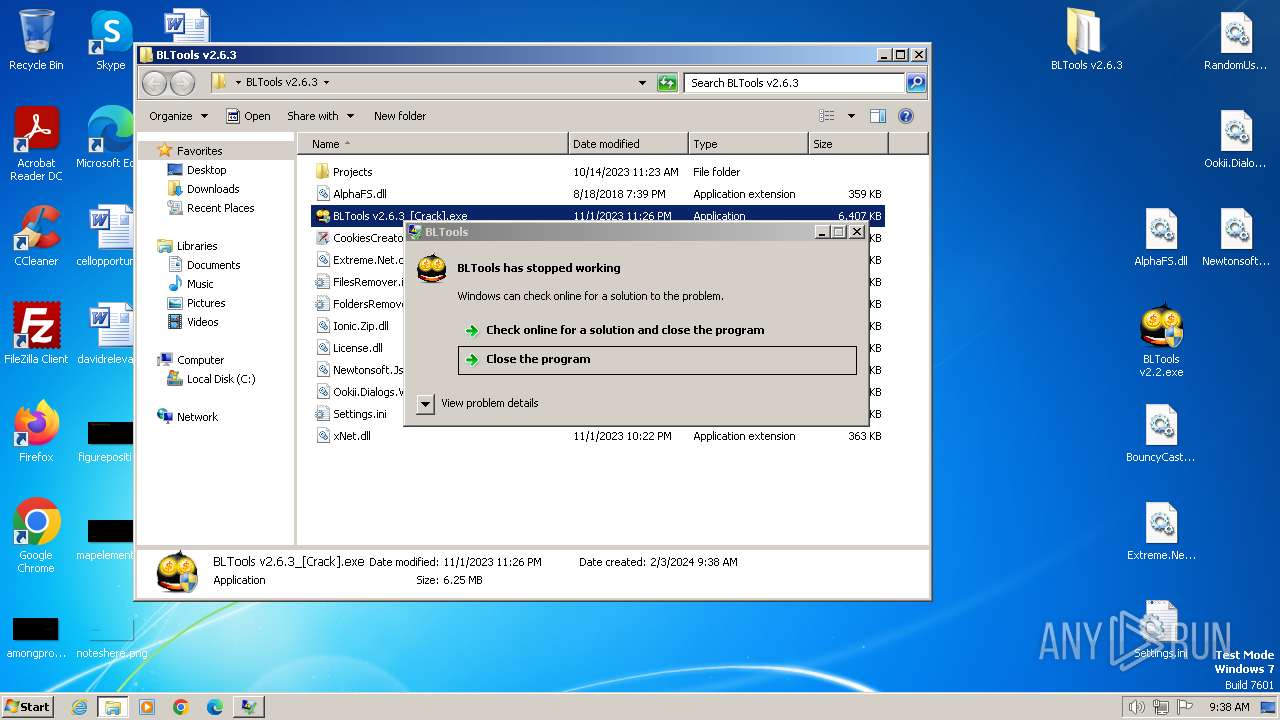Launch FileZilla Client desktop icon

tap(36, 333)
